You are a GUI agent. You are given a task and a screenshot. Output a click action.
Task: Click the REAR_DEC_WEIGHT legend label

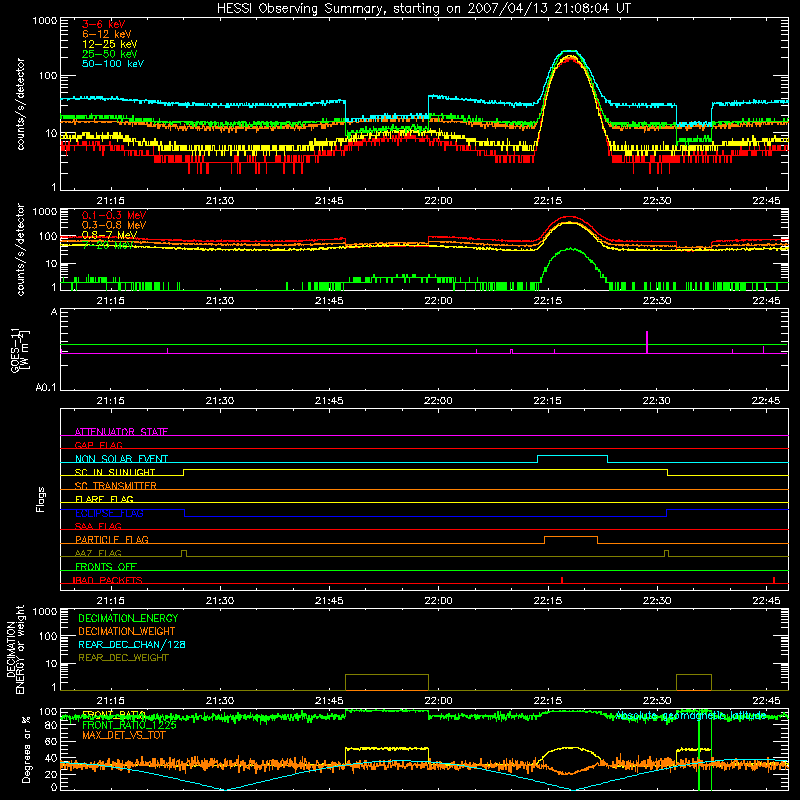click(123, 658)
